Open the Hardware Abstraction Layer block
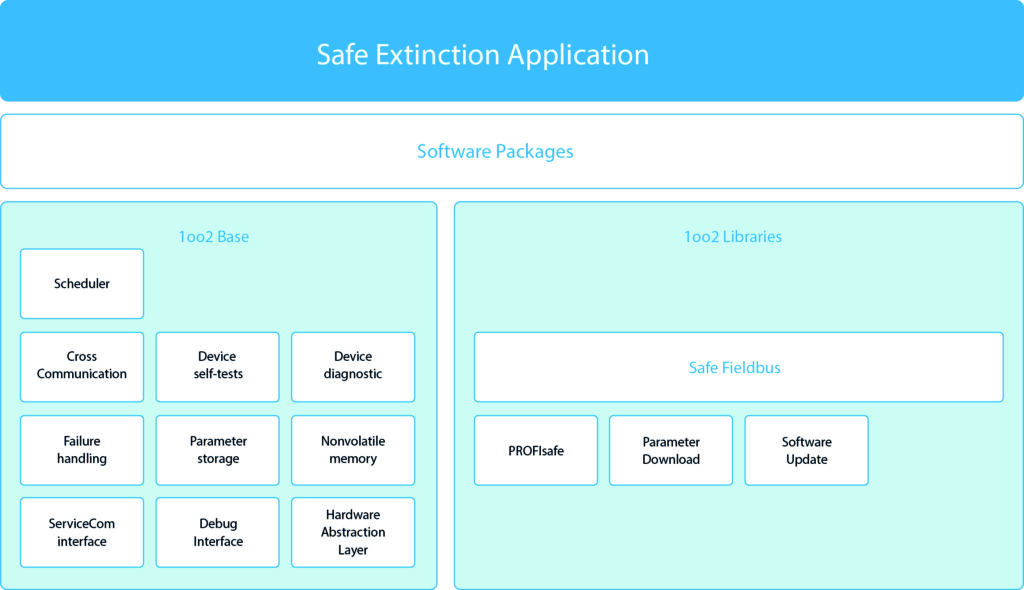Viewport: 1024px width, 590px height. [x=353, y=532]
